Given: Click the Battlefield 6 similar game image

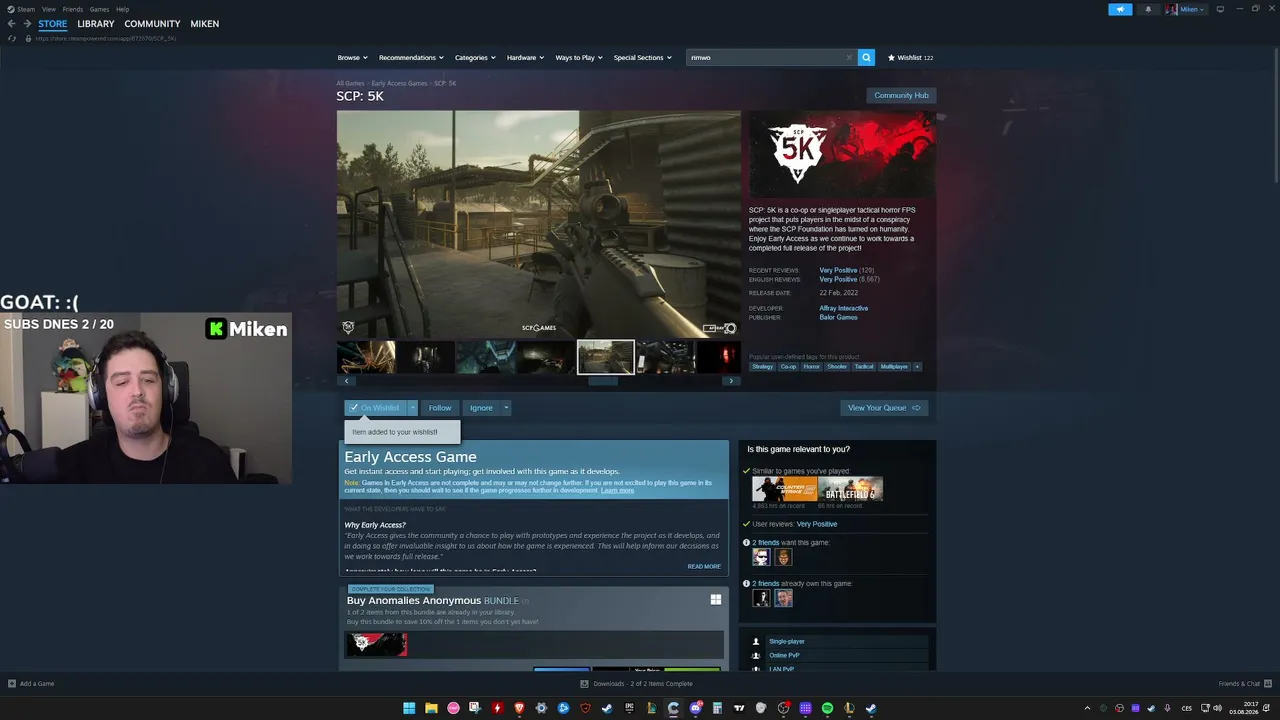Looking at the screenshot, I should click(850, 489).
